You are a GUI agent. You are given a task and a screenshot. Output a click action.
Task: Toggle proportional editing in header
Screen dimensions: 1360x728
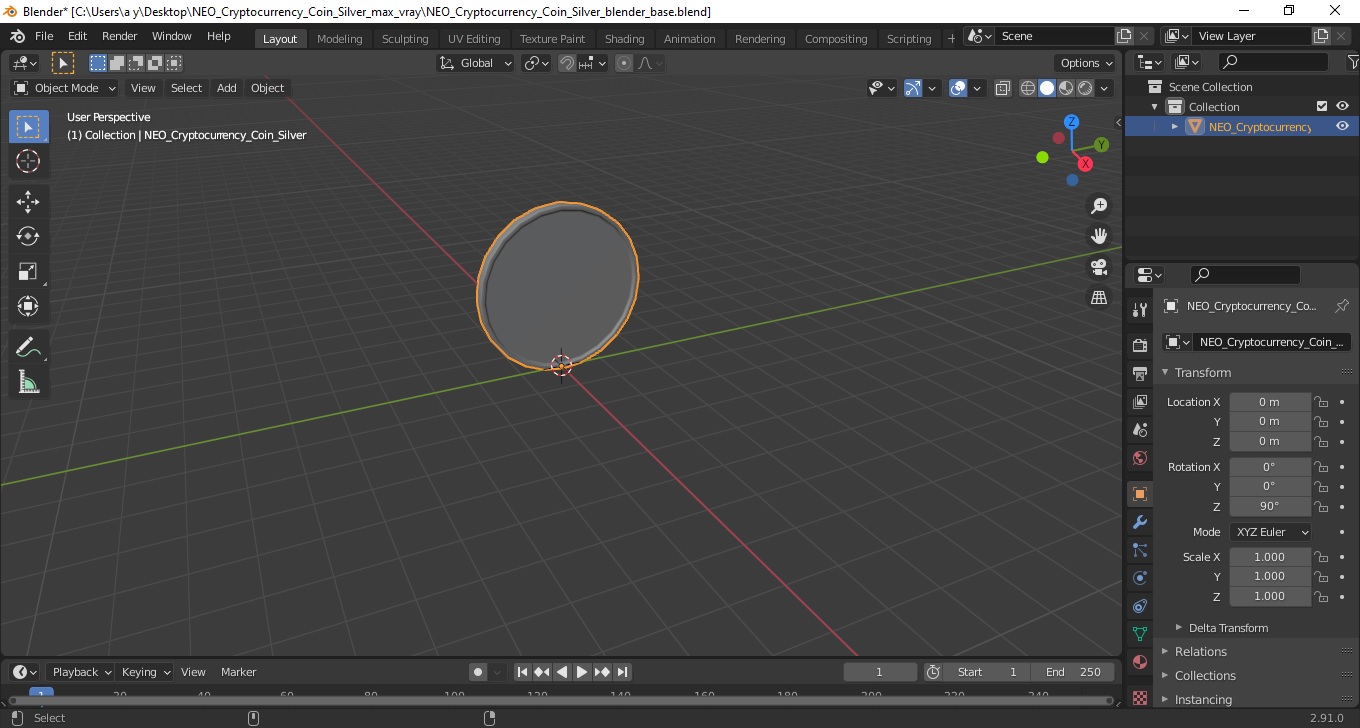[624, 63]
